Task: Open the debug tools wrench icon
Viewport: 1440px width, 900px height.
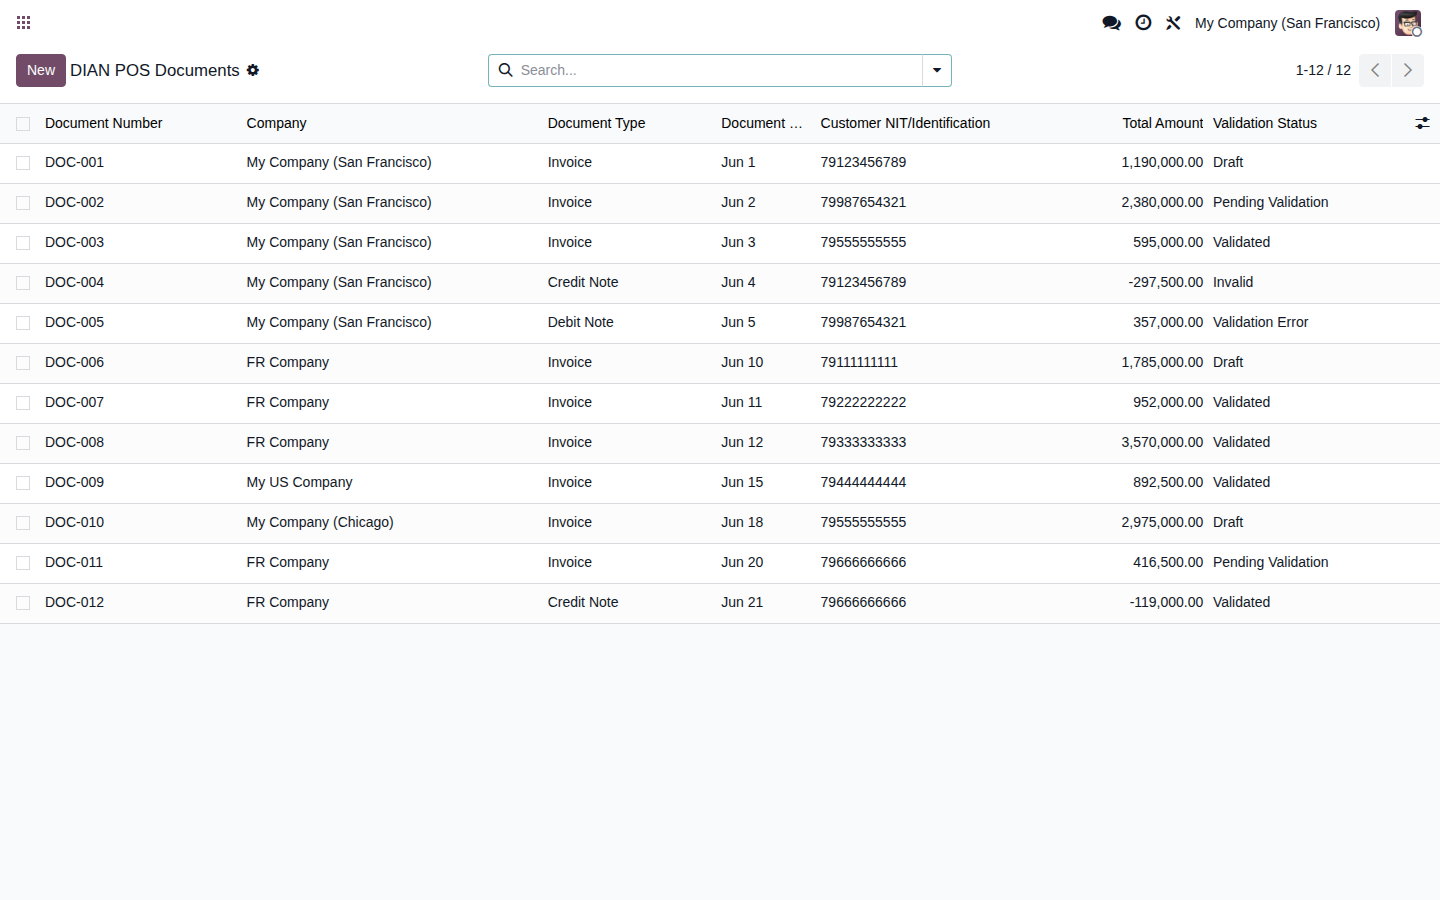Action: click(x=1173, y=22)
